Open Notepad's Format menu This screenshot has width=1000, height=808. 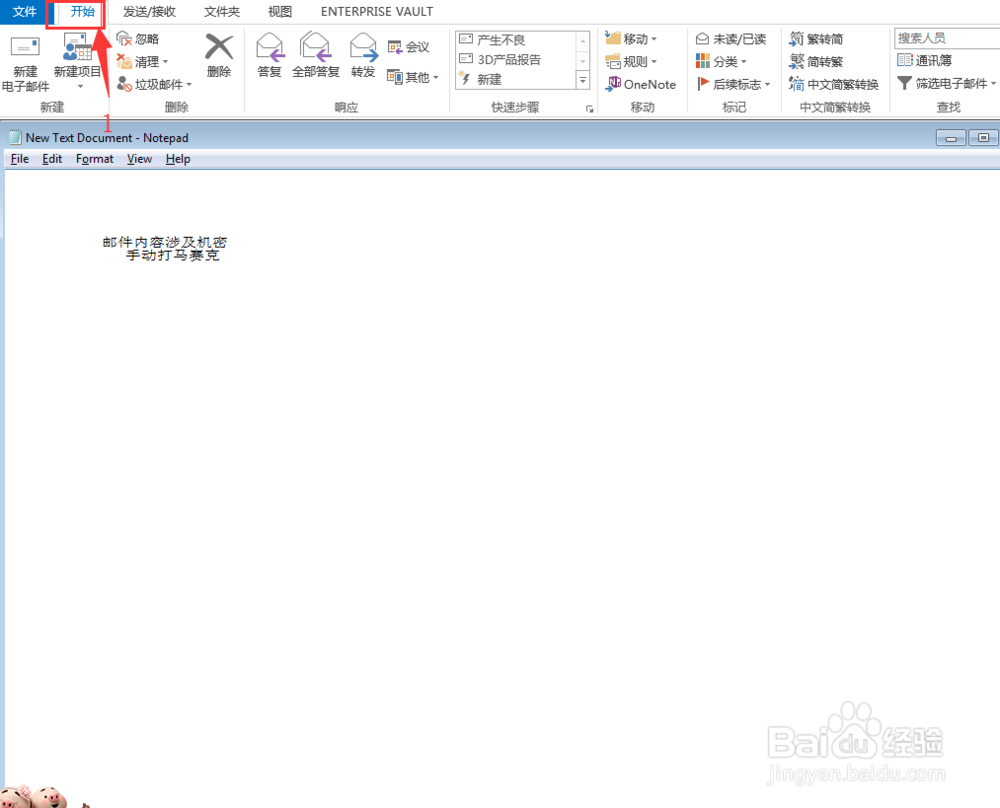click(x=94, y=159)
